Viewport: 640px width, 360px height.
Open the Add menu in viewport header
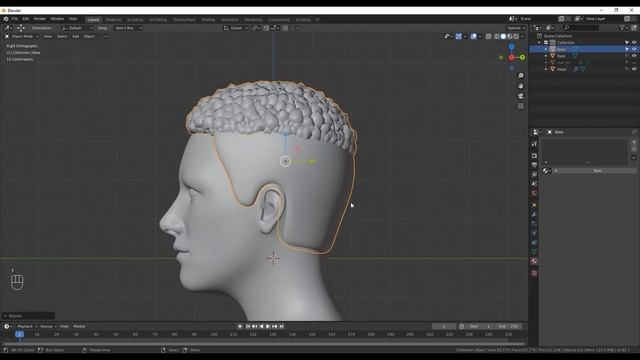(x=76, y=36)
